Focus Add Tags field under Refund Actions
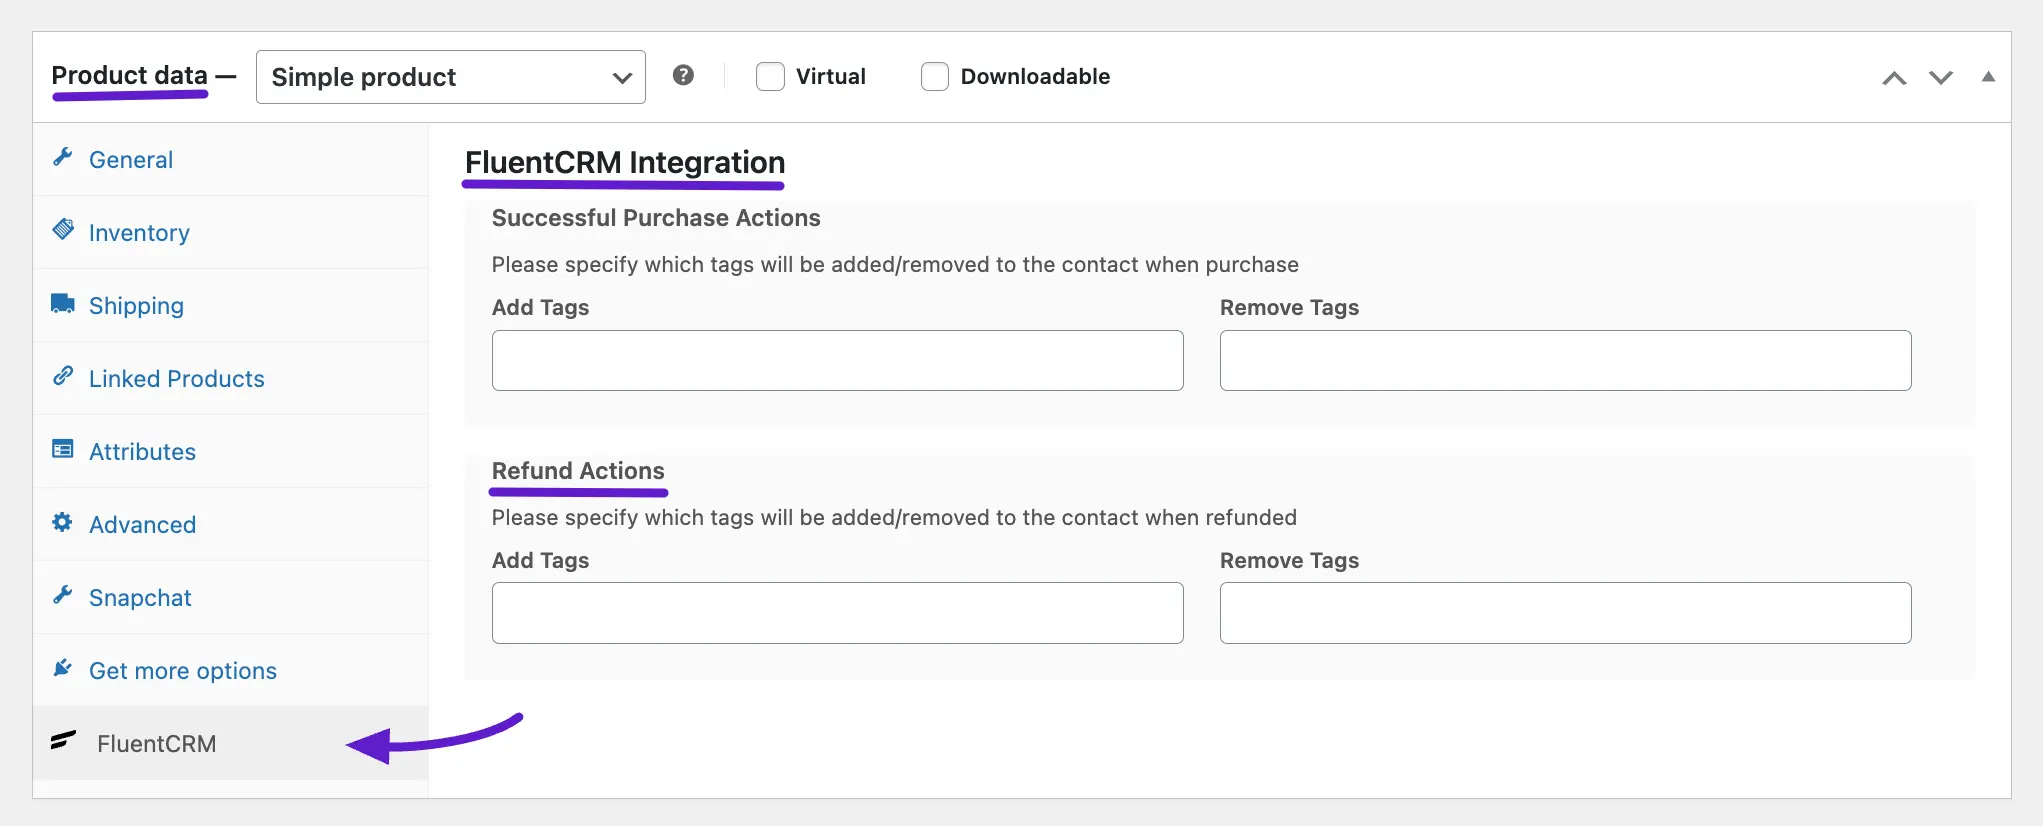2043x826 pixels. (838, 613)
